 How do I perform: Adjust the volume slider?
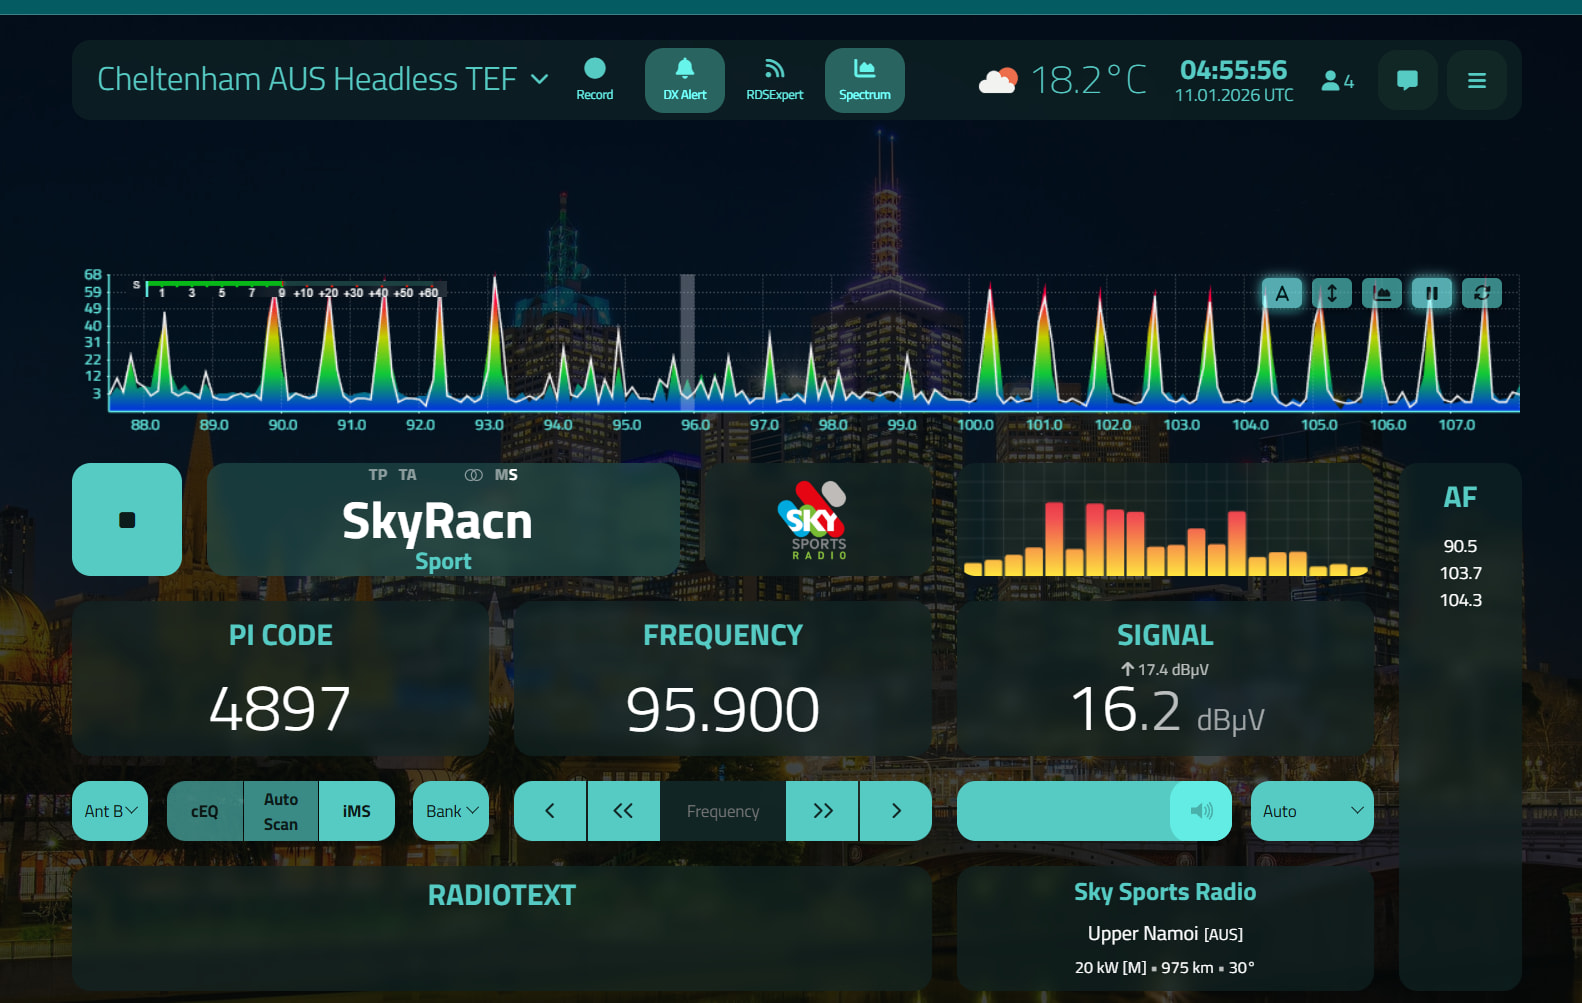coord(1063,811)
